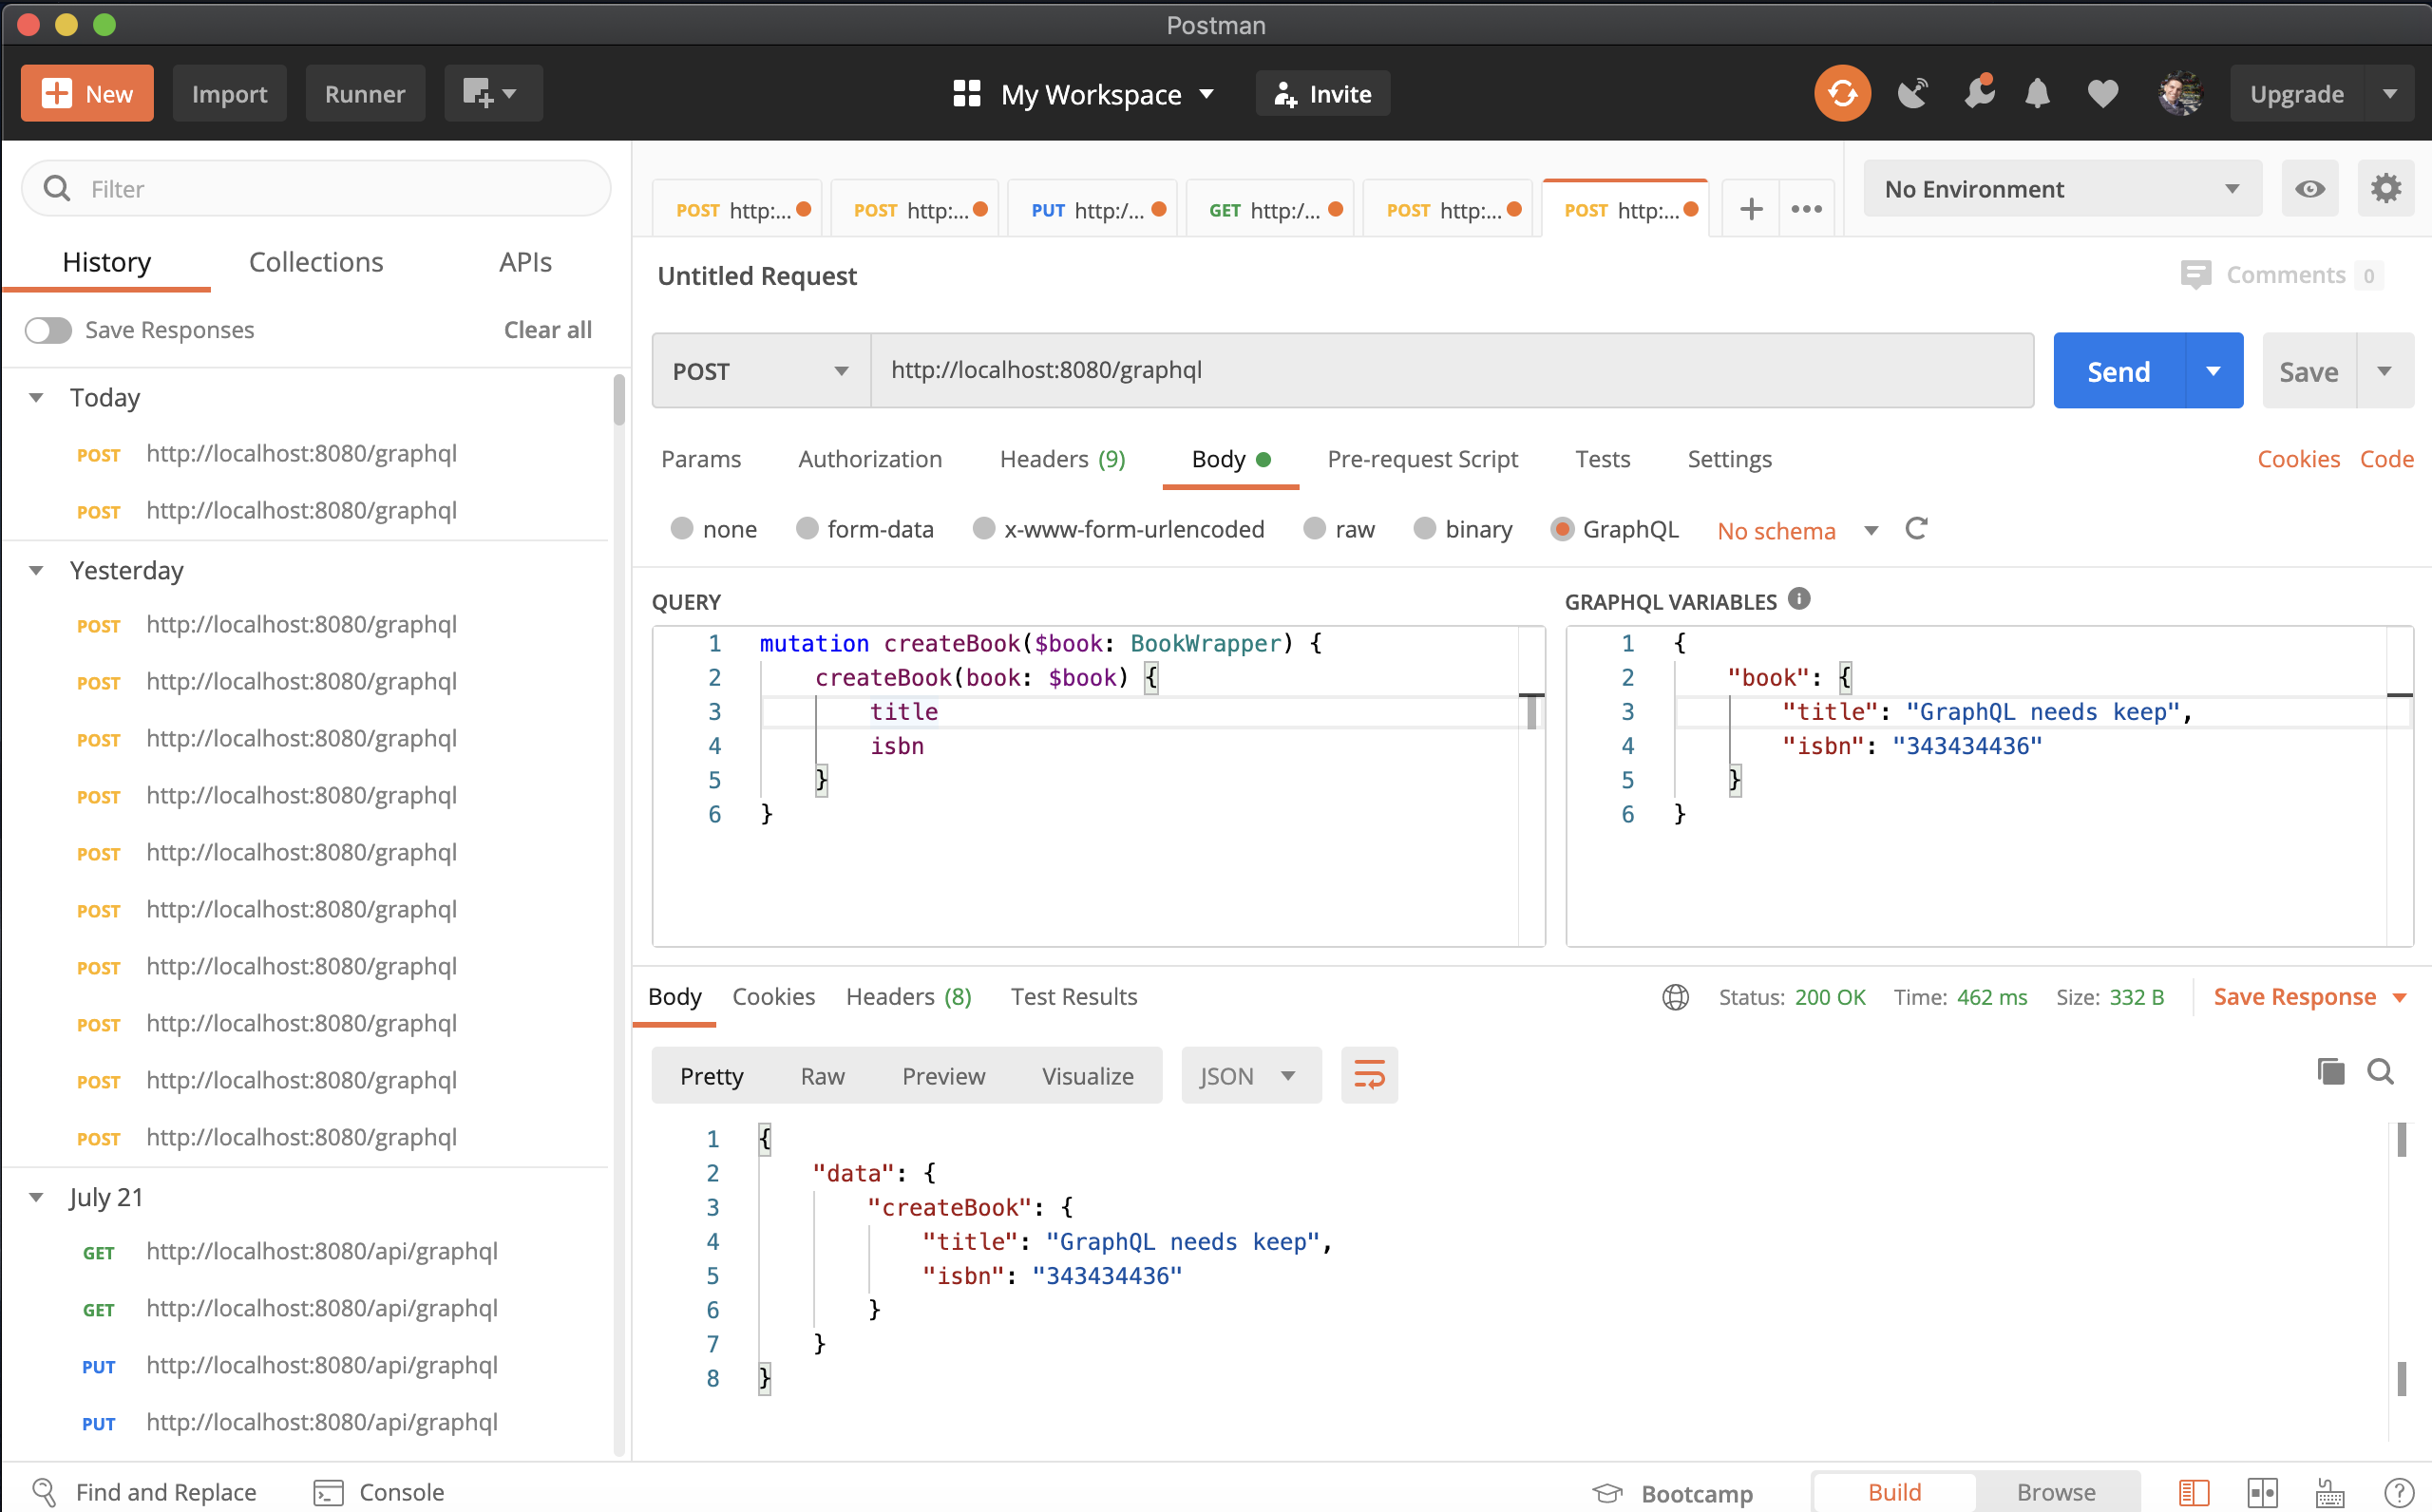Open manage environments gear icon
The height and width of the screenshot is (1512, 2432).
point(2386,188)
